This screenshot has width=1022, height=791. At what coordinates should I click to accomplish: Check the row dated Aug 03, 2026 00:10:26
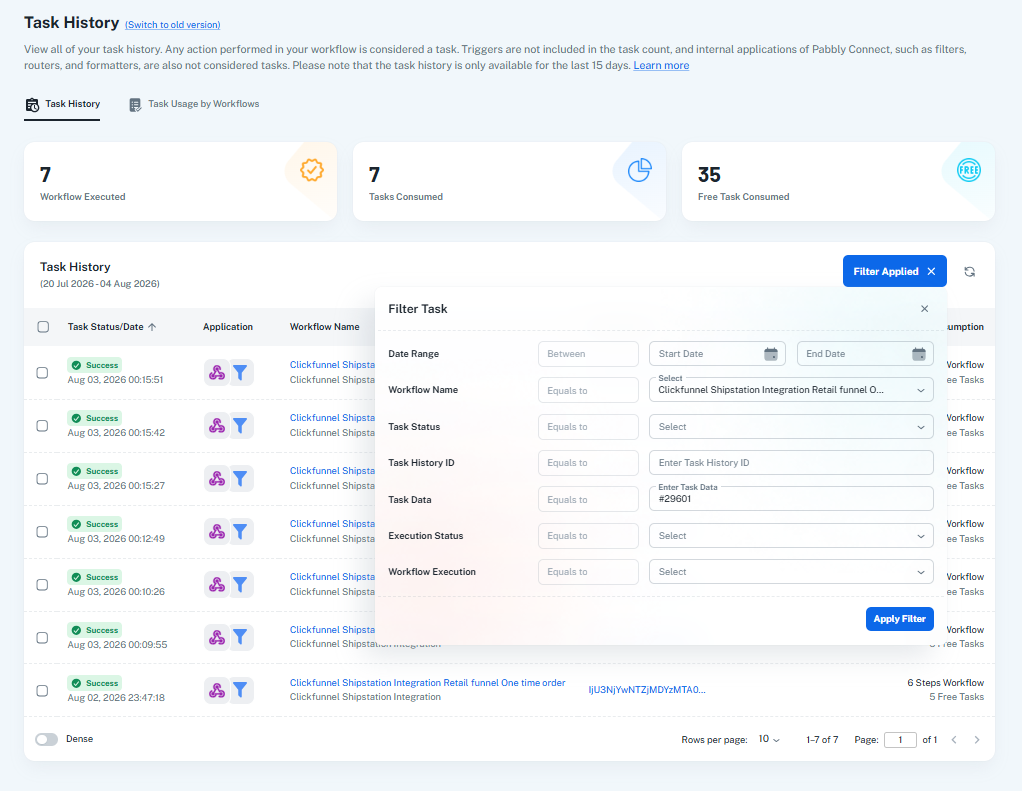(x=42, y=584)
